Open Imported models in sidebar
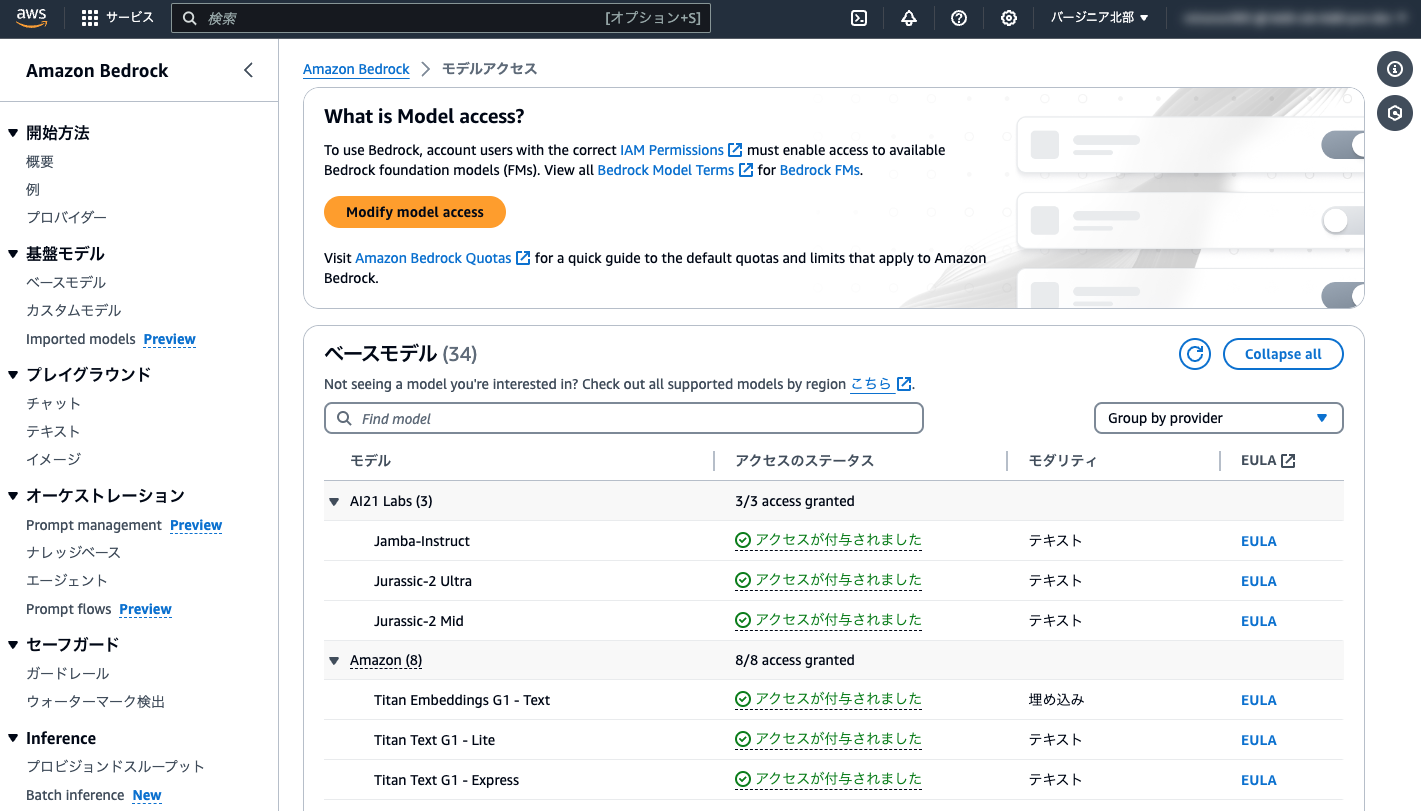This screenshot has height=811, width=1421. [81, 339]
